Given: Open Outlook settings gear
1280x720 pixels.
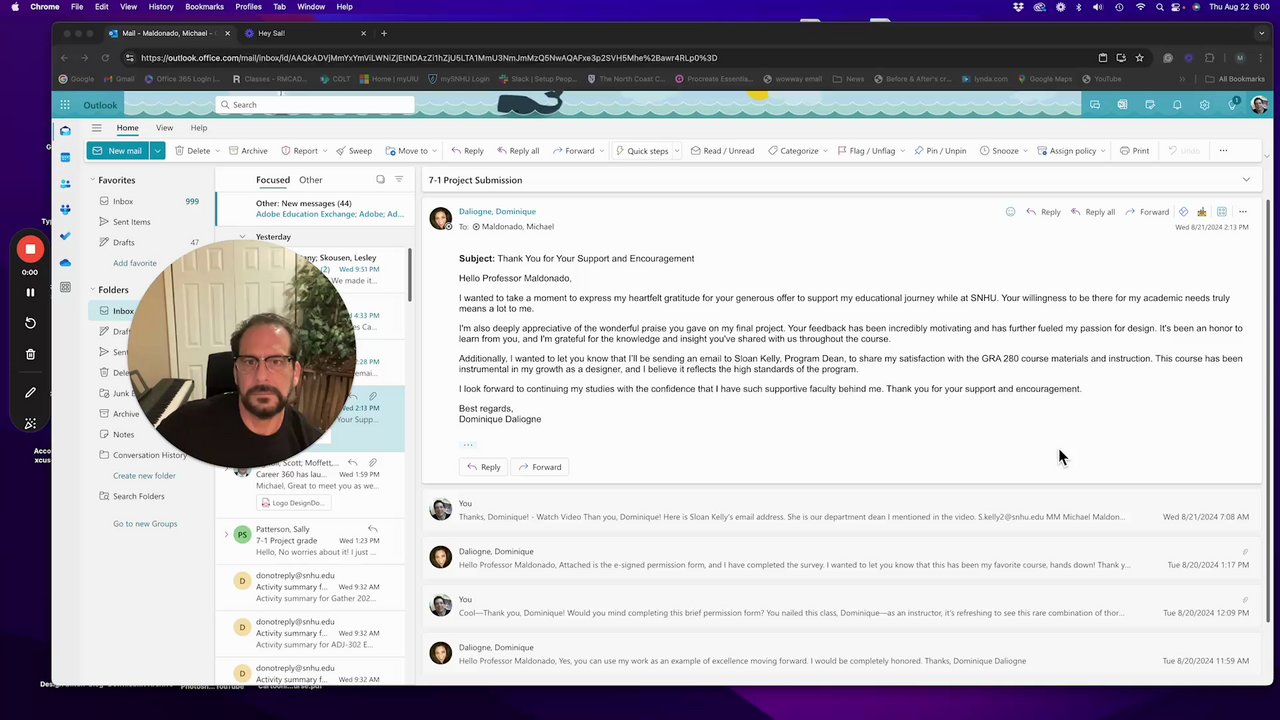Looking at the screenshot, I should 1204,105.
